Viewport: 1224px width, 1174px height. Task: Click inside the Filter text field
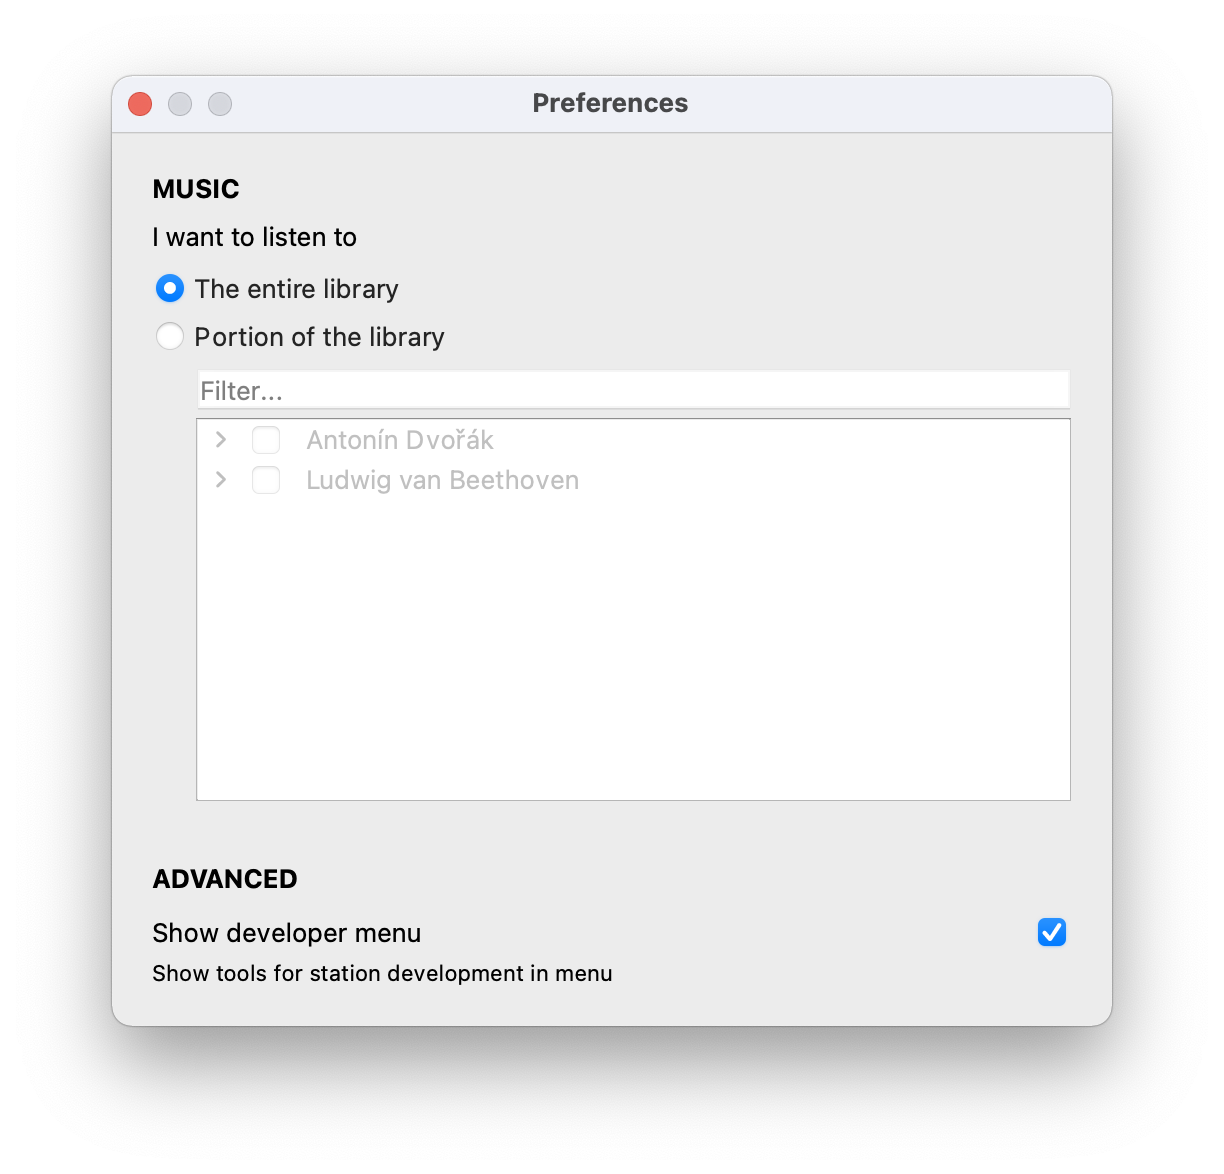click(632, 389)
